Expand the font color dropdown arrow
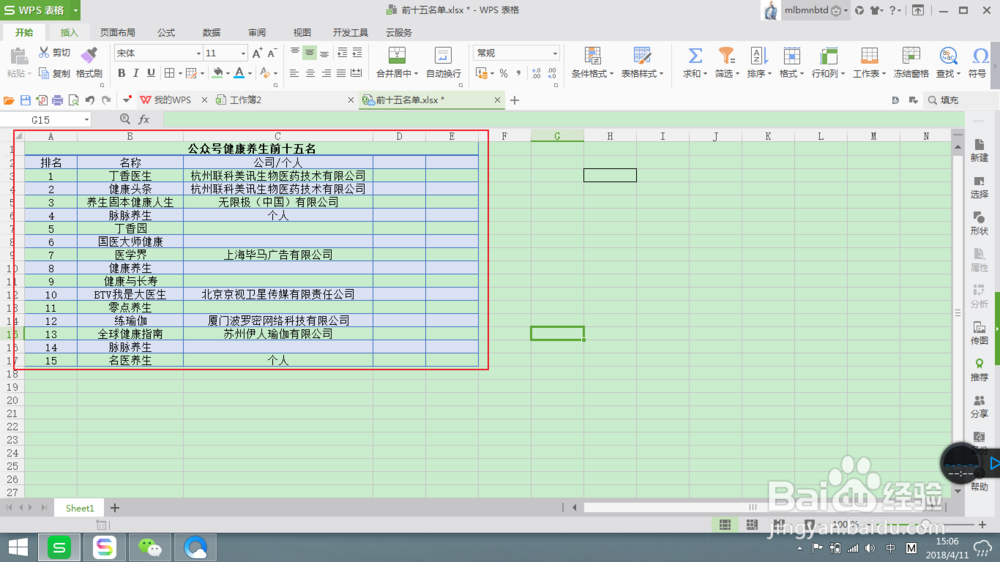The image size is (1000, 562). (249, 74)
